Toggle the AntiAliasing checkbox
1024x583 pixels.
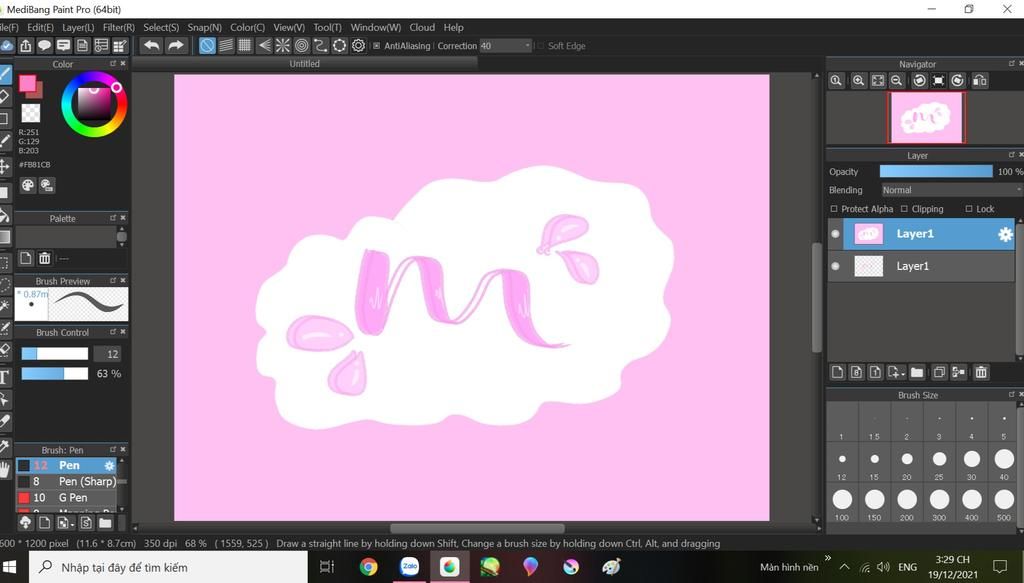pyautogui.click(x=376, y=46)
